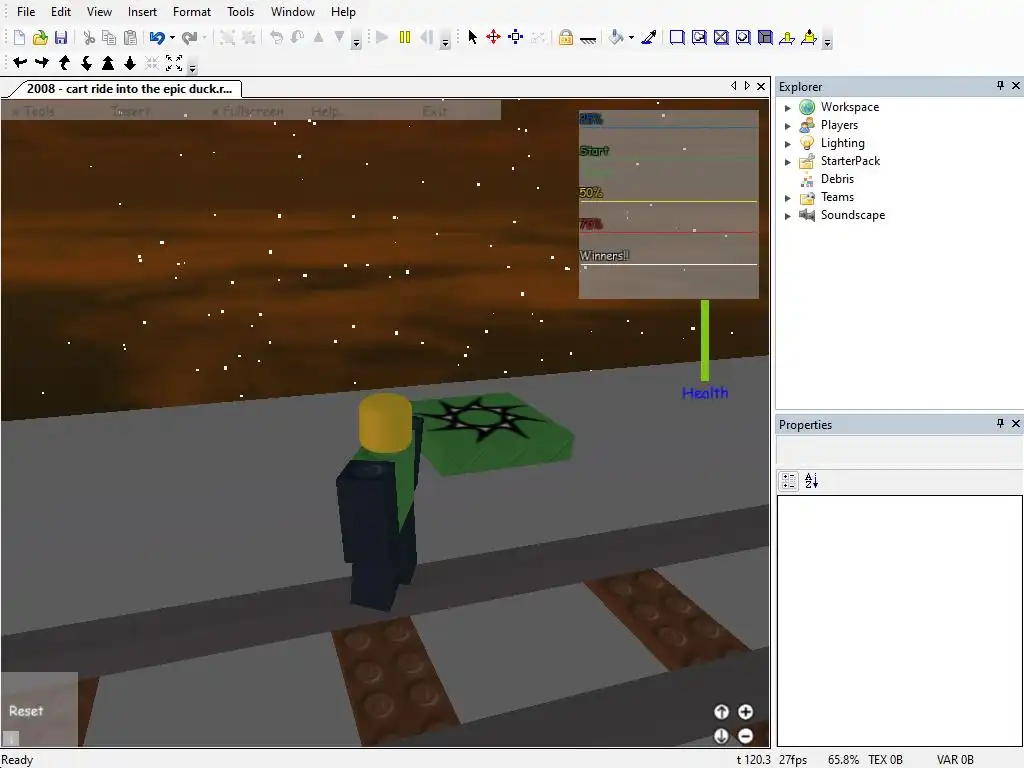This screenshot has width=1024, height=768.
Task: Select the Debris item in Explorer
Action: 837,179
